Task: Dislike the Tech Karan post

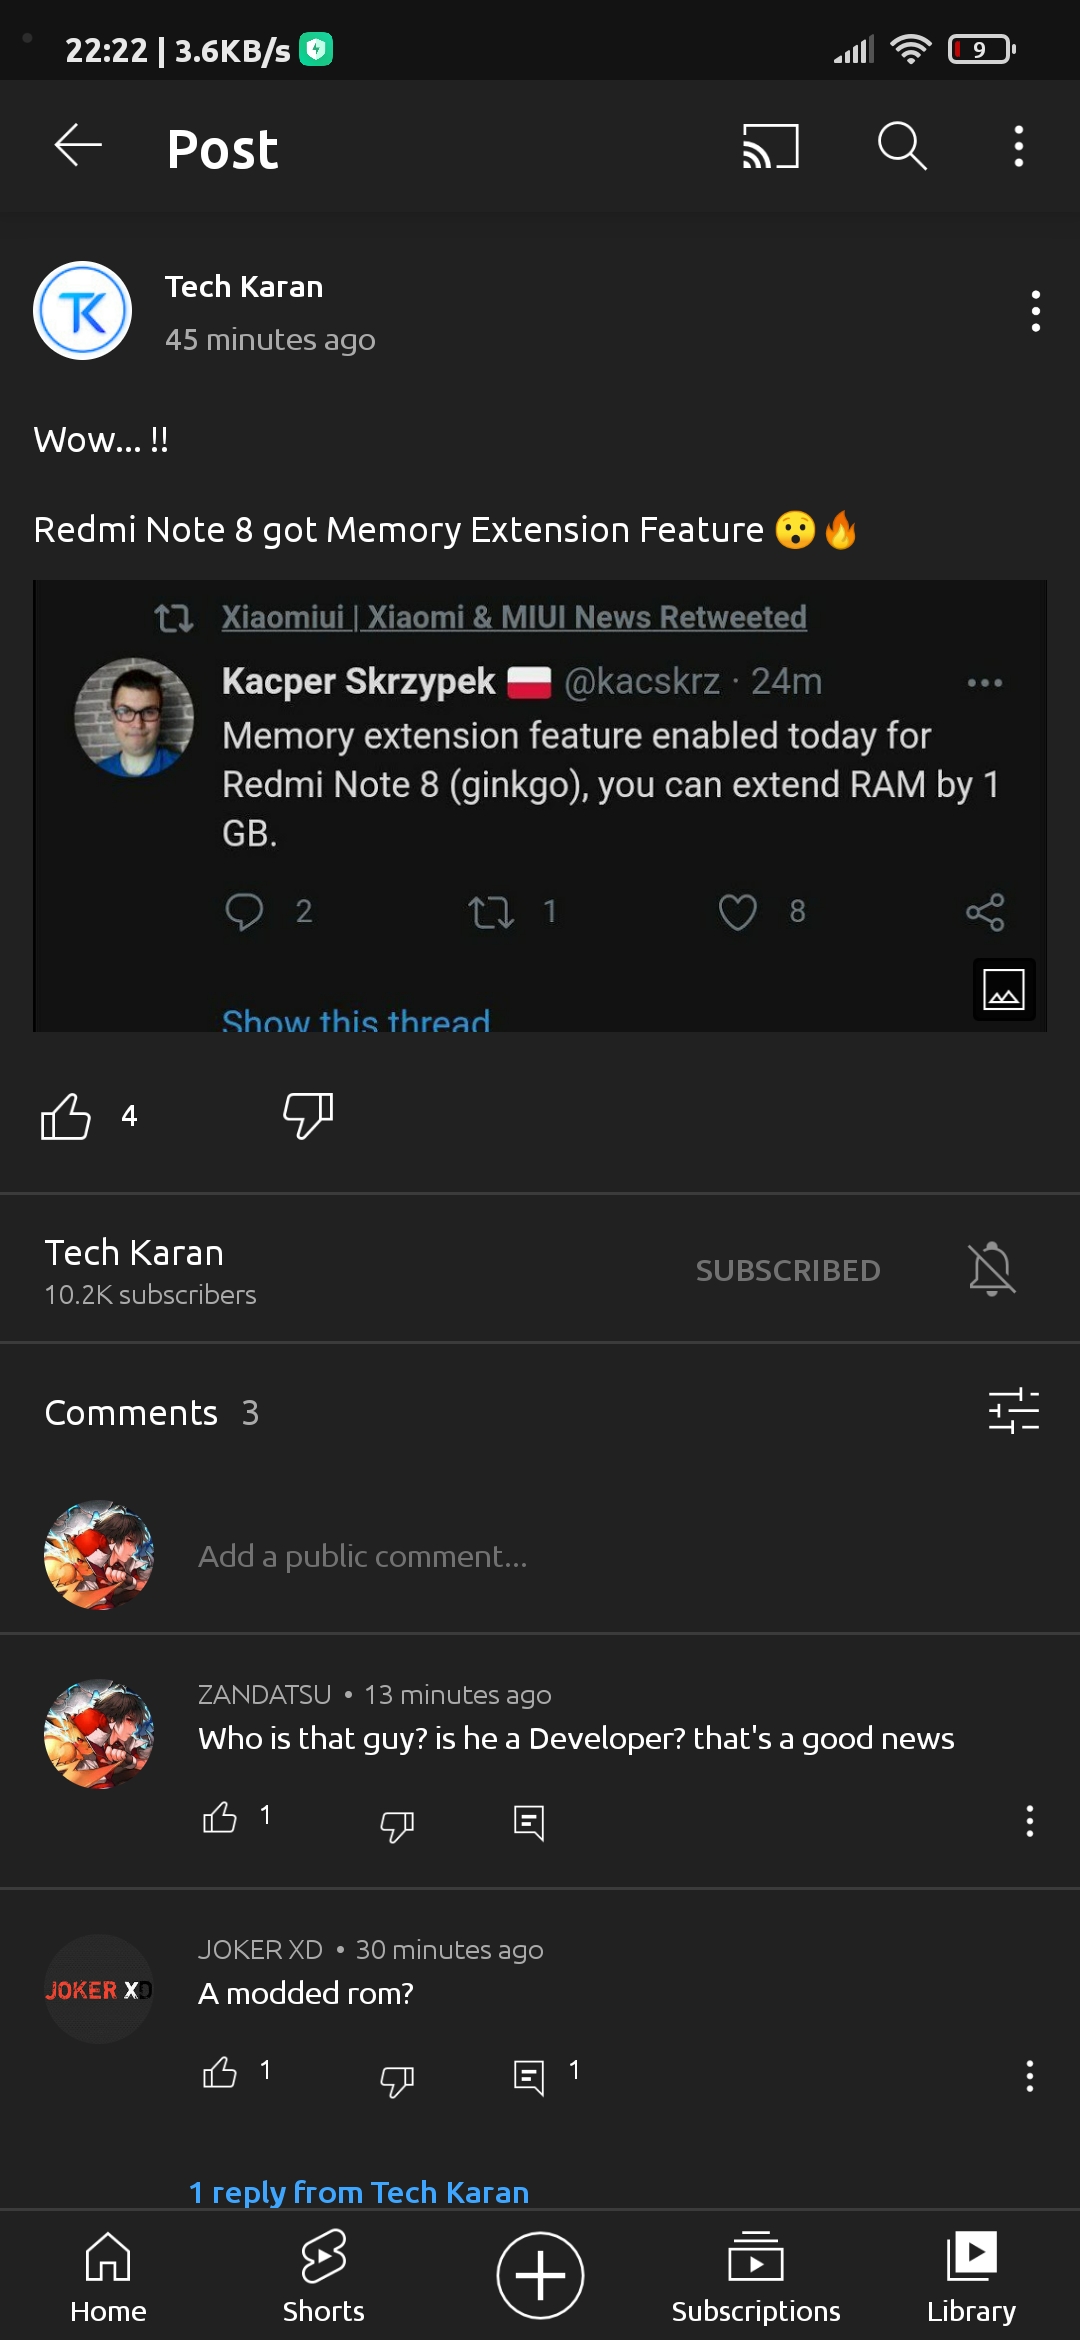Action: tap(308, 1116)
